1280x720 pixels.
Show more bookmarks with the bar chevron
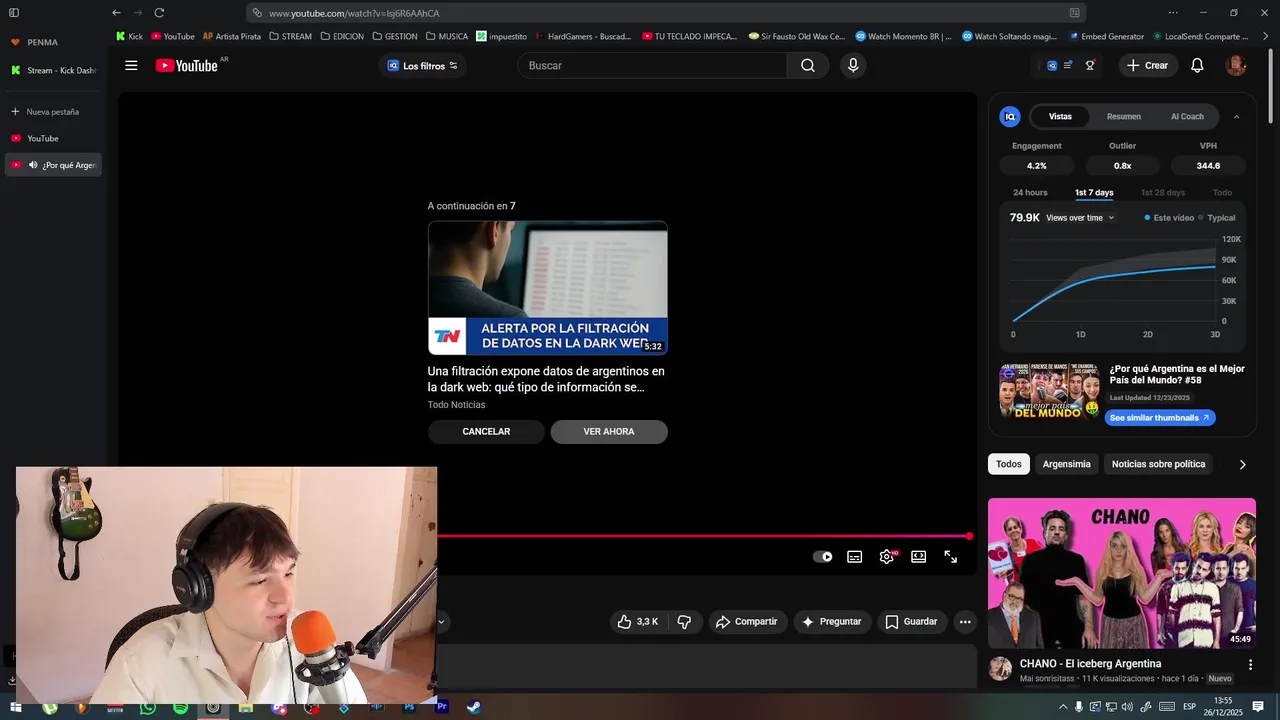1267,36
